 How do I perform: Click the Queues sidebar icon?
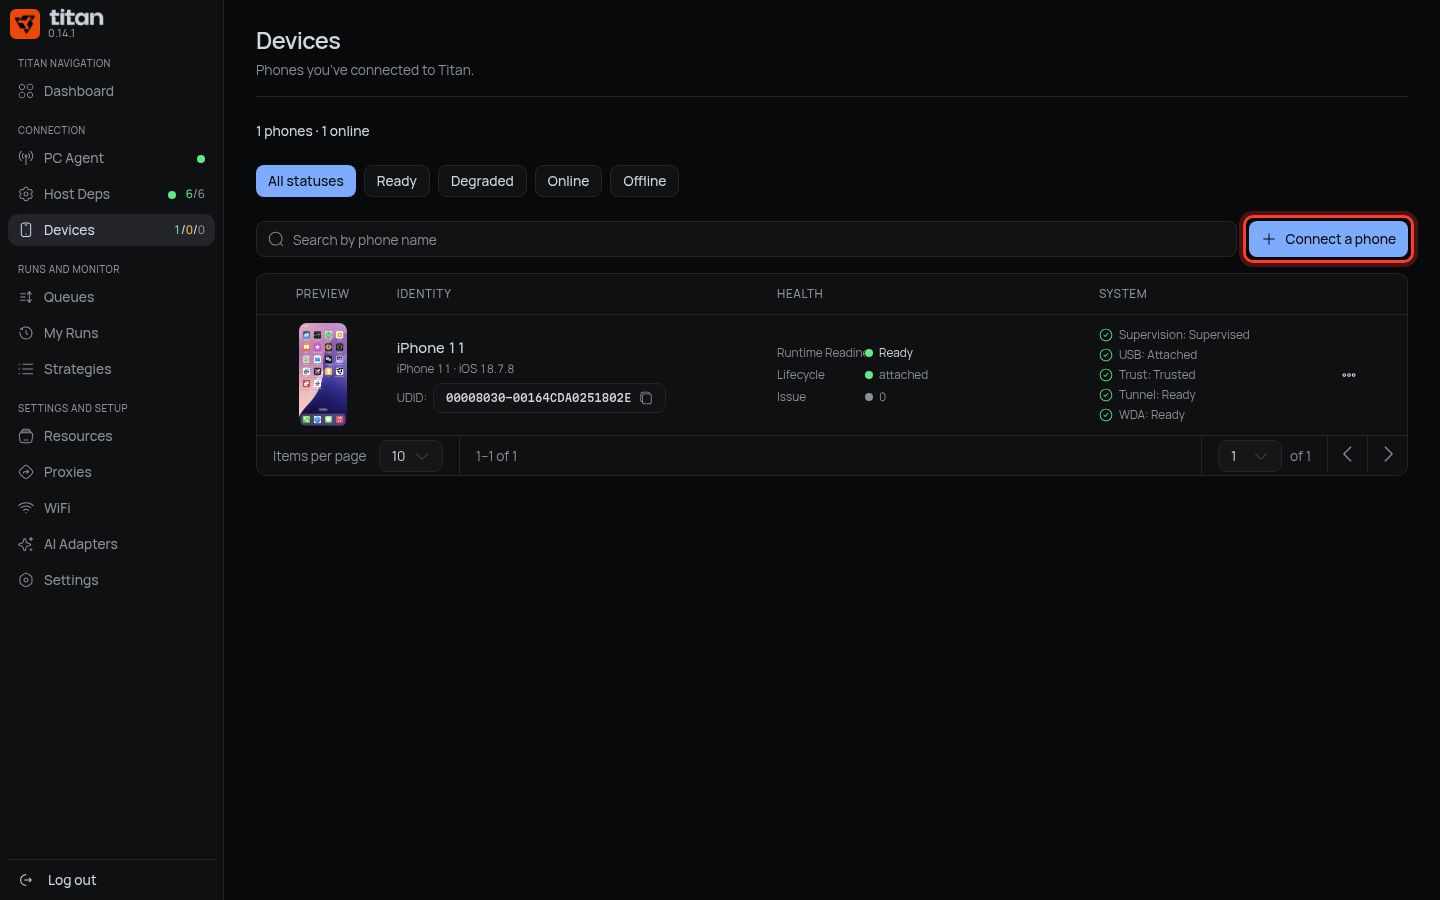[x=26, y=297]
